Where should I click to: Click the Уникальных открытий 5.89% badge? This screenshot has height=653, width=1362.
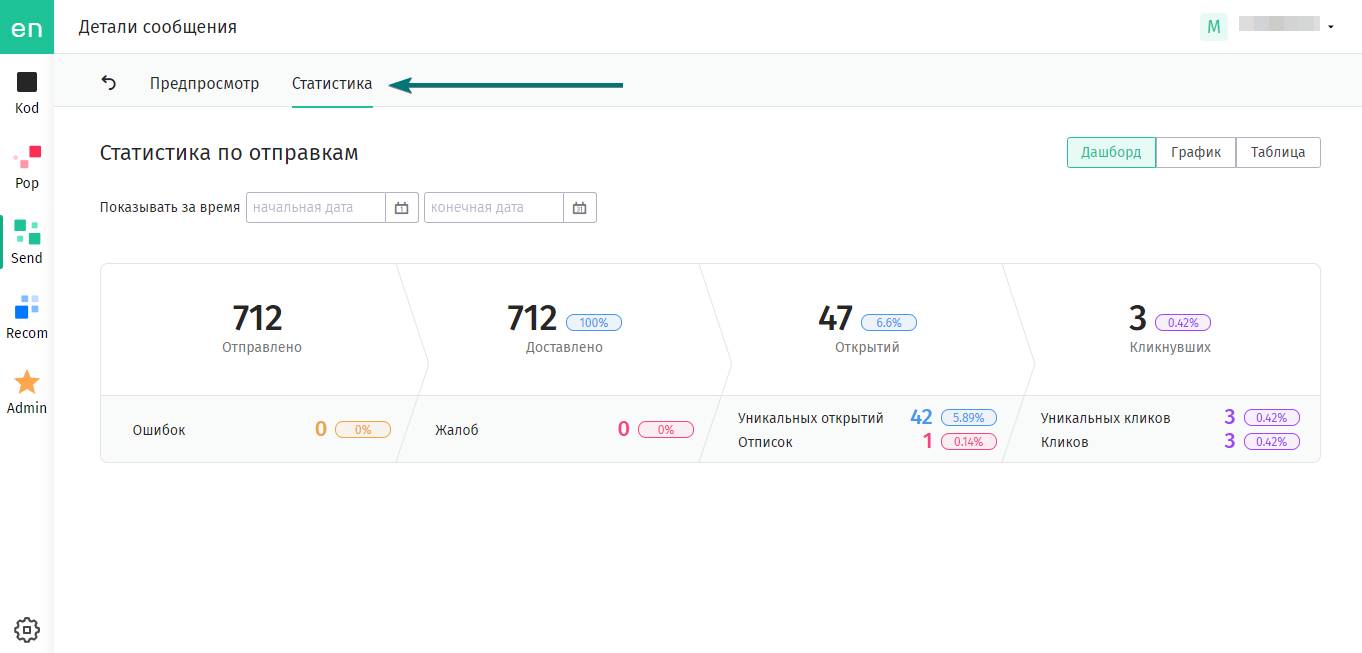969,418
